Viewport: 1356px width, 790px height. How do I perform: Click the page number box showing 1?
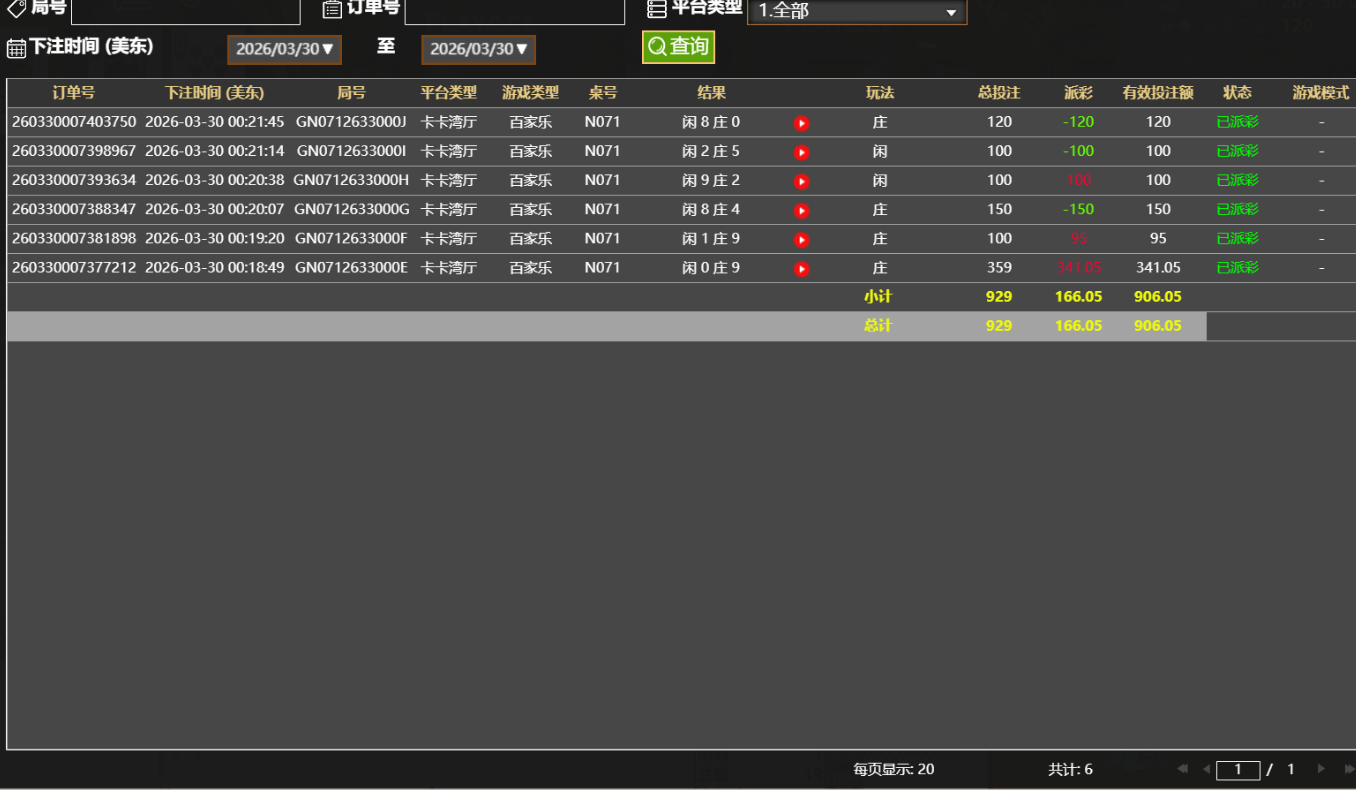1237,769
